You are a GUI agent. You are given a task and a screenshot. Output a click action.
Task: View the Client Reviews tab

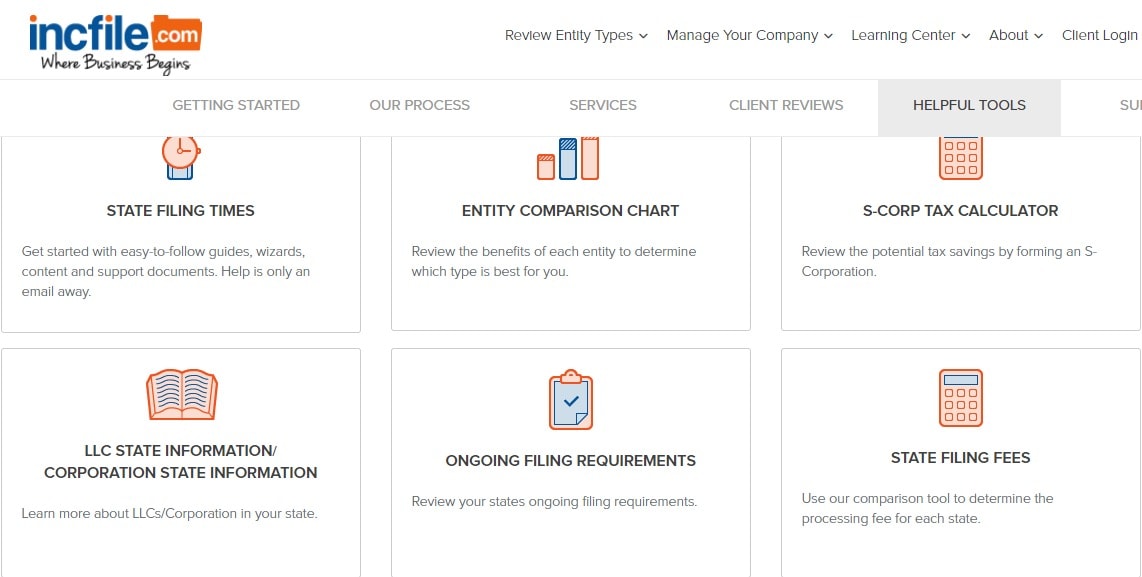tap(786, 106)
